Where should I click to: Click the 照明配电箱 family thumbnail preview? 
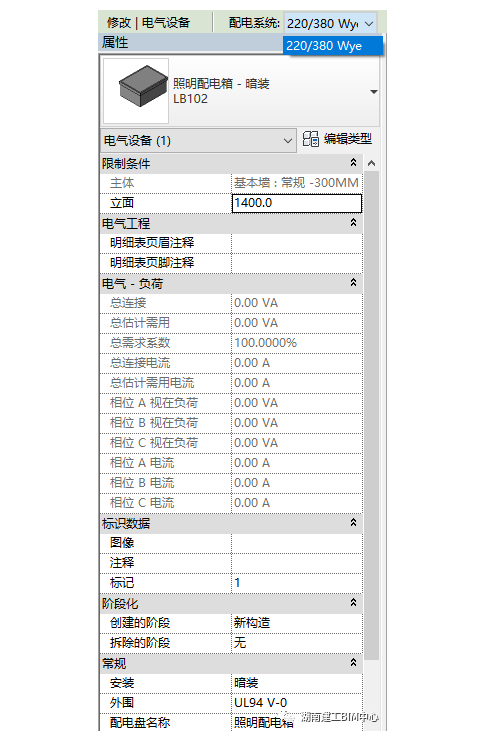point(136,91)
